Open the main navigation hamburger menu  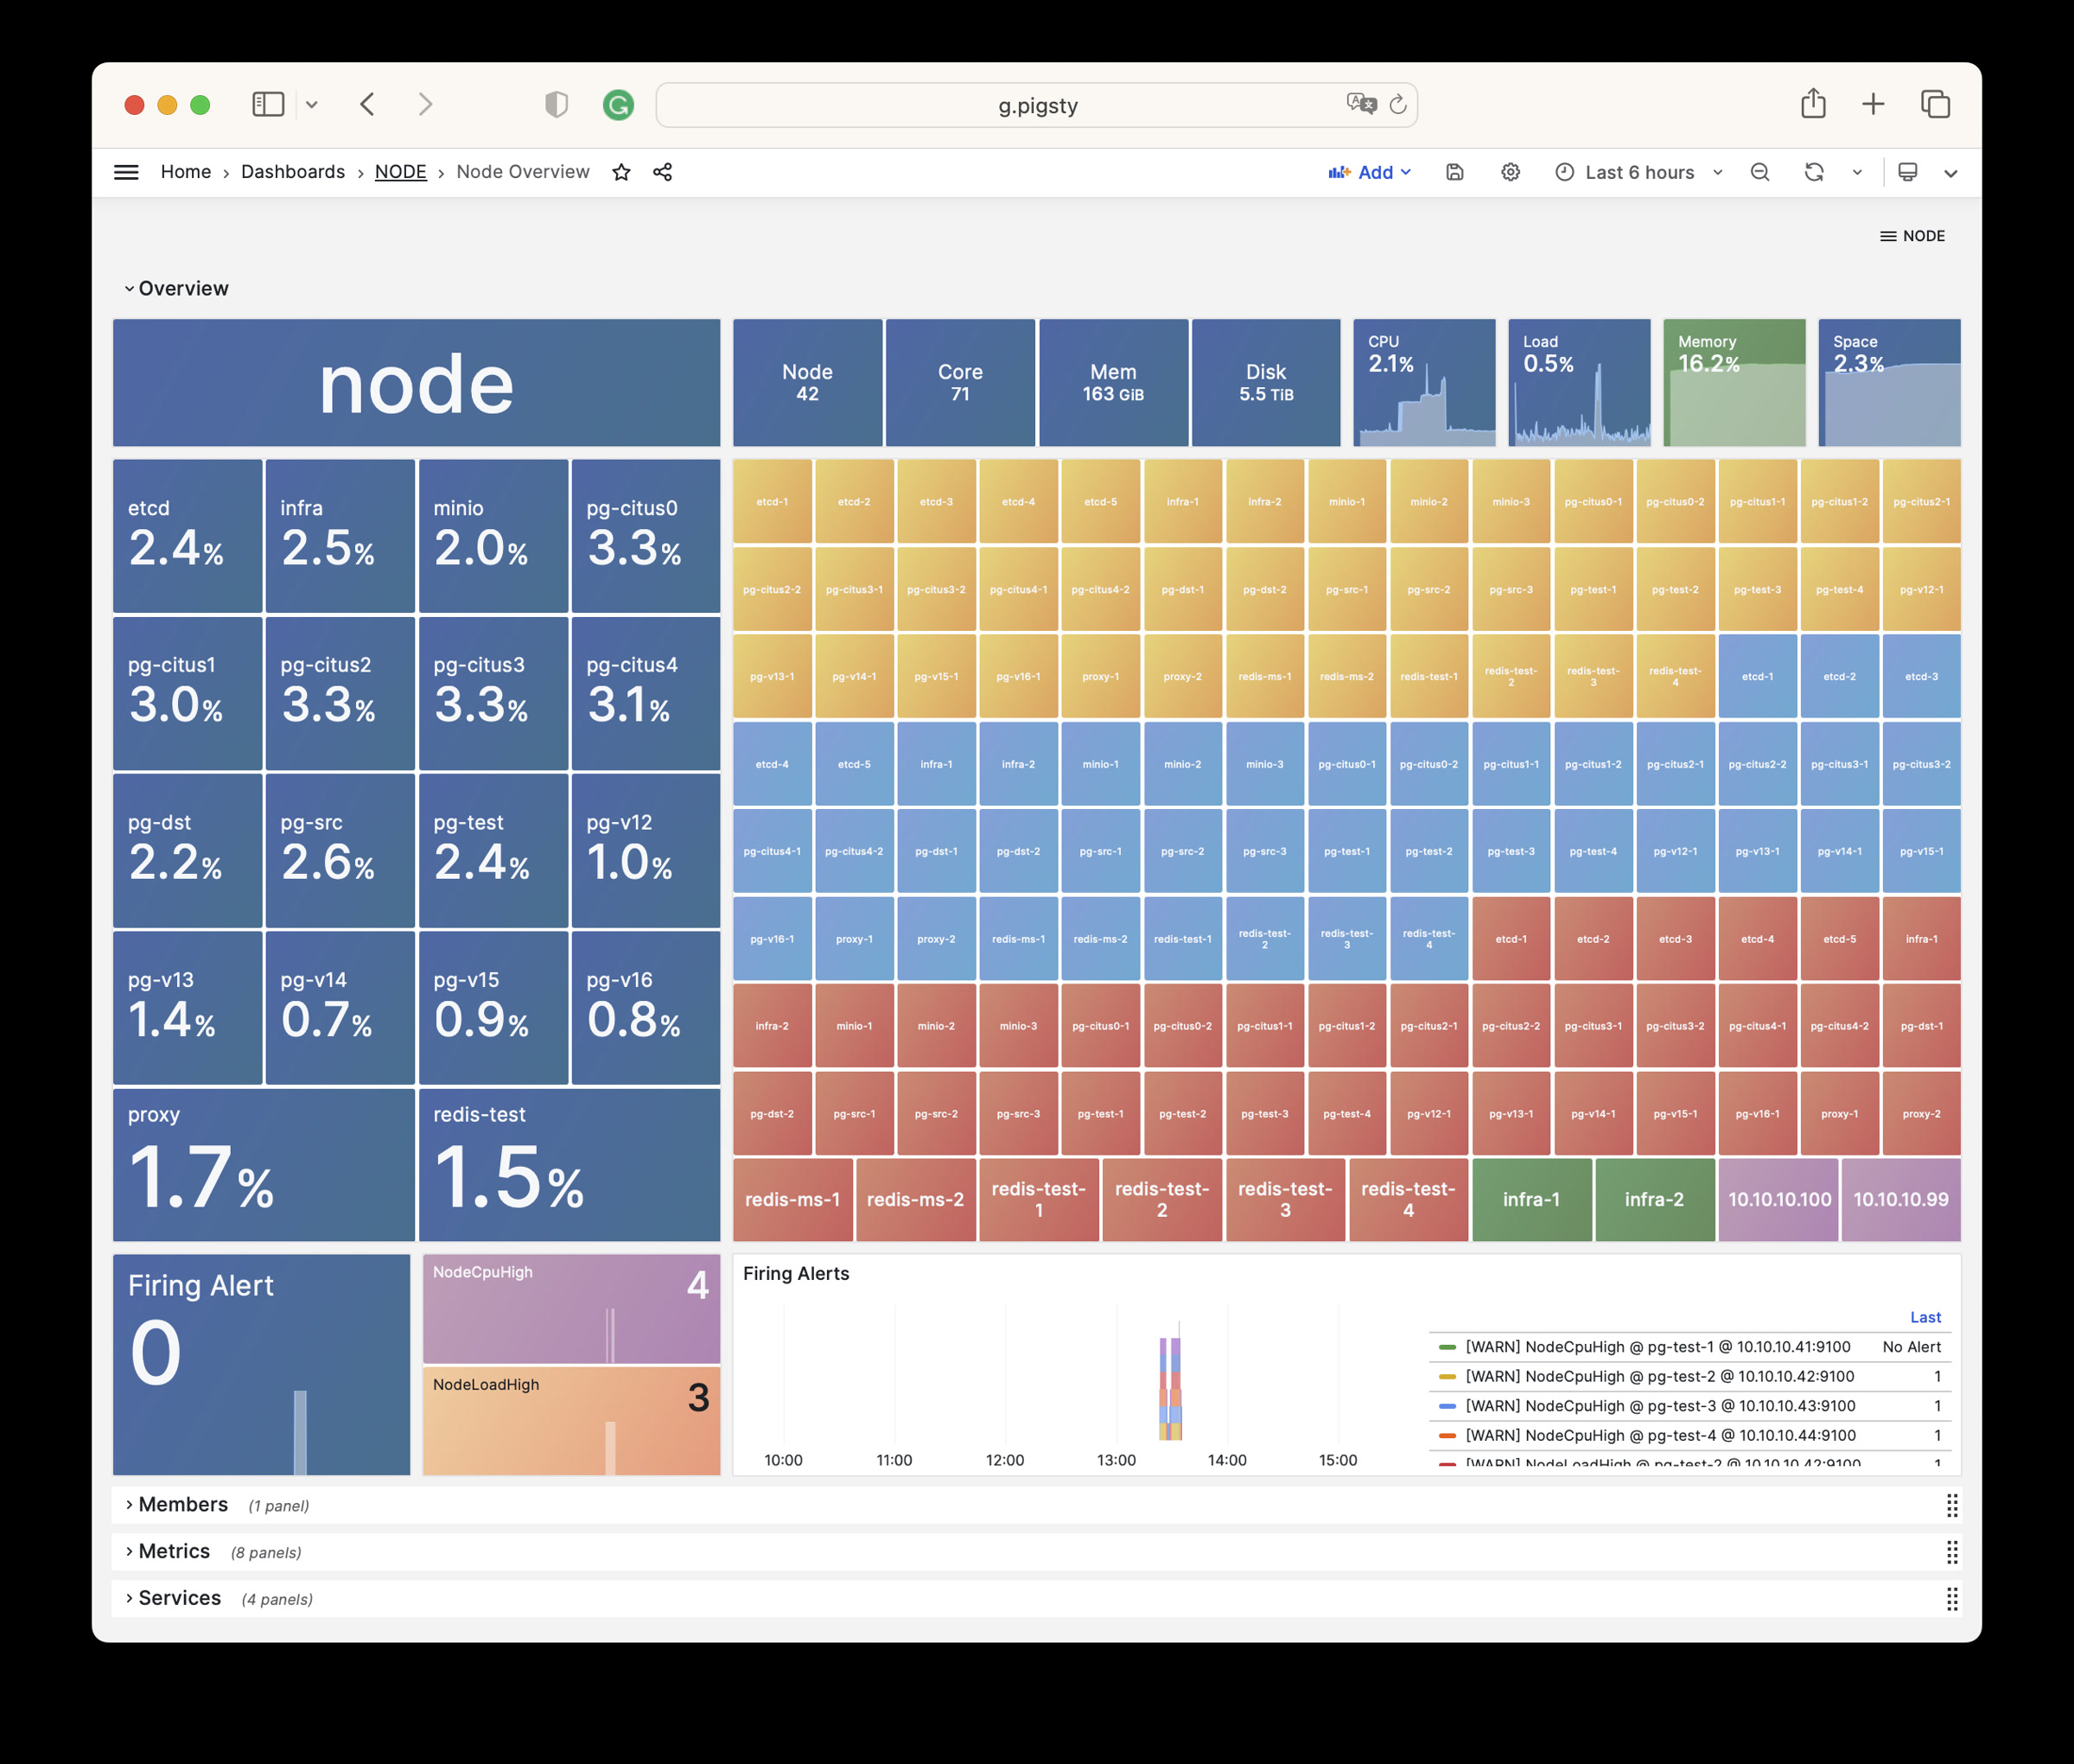[x=127, y=172]
